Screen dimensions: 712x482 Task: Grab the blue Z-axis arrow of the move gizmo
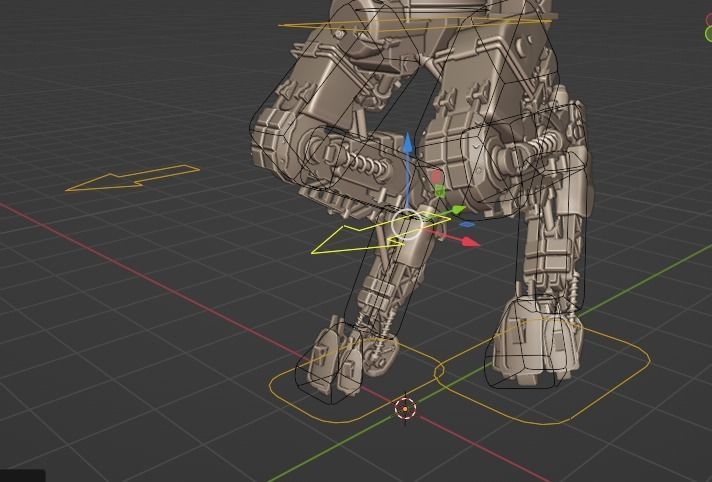(408, 143)
